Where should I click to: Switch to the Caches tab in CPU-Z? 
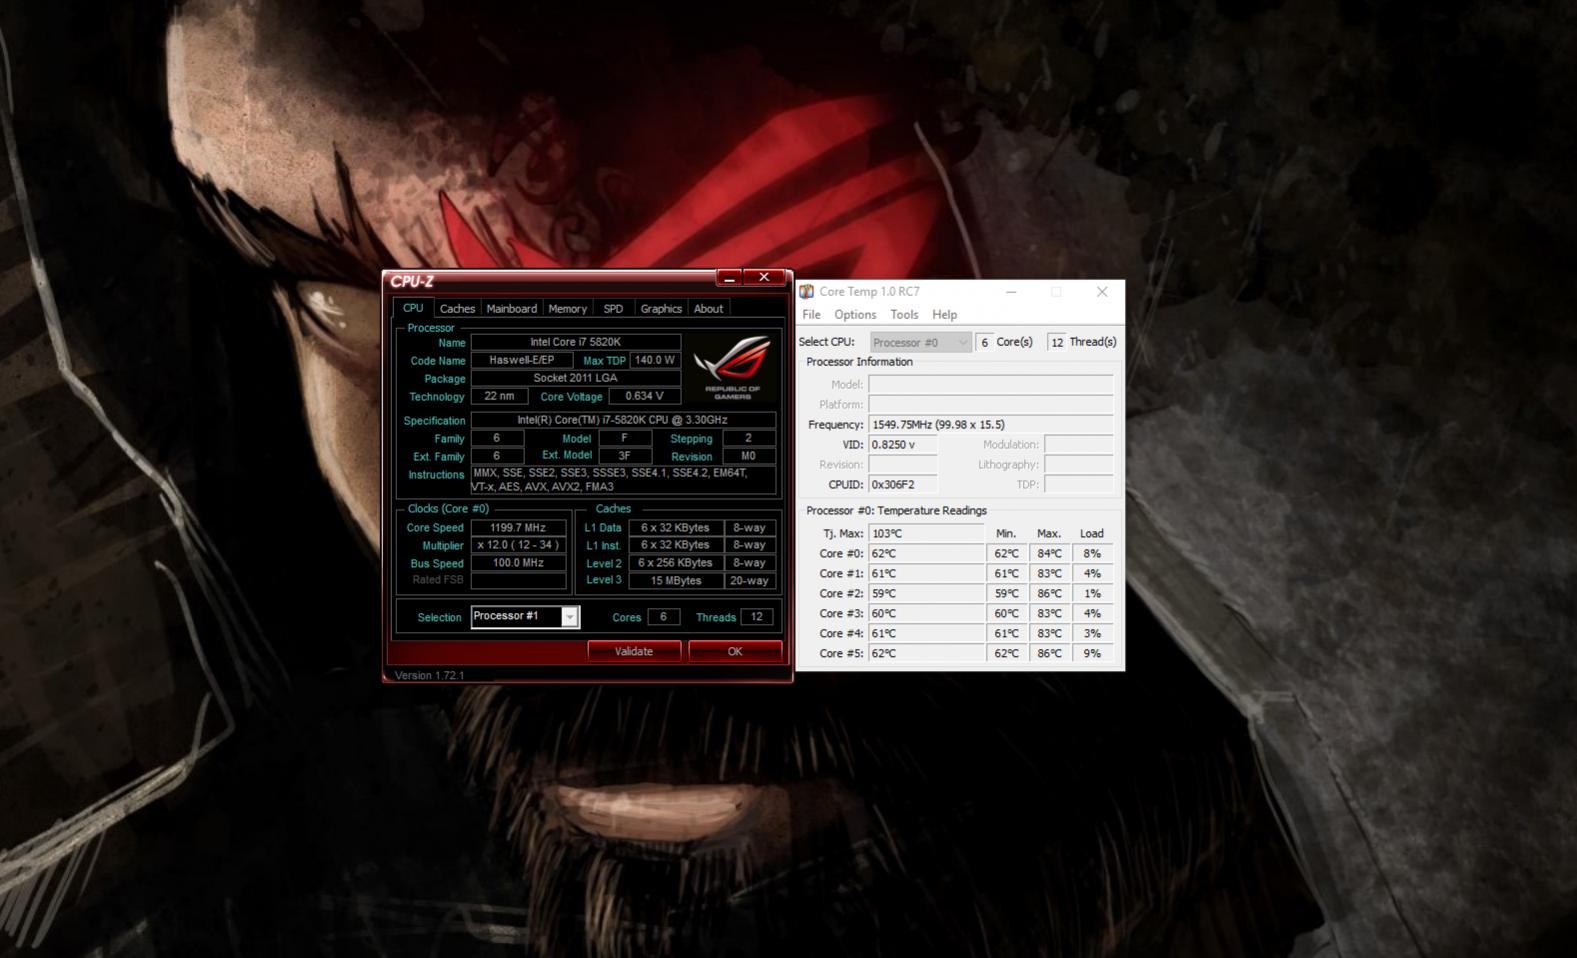pyautogui.click(x=457, y=309)
